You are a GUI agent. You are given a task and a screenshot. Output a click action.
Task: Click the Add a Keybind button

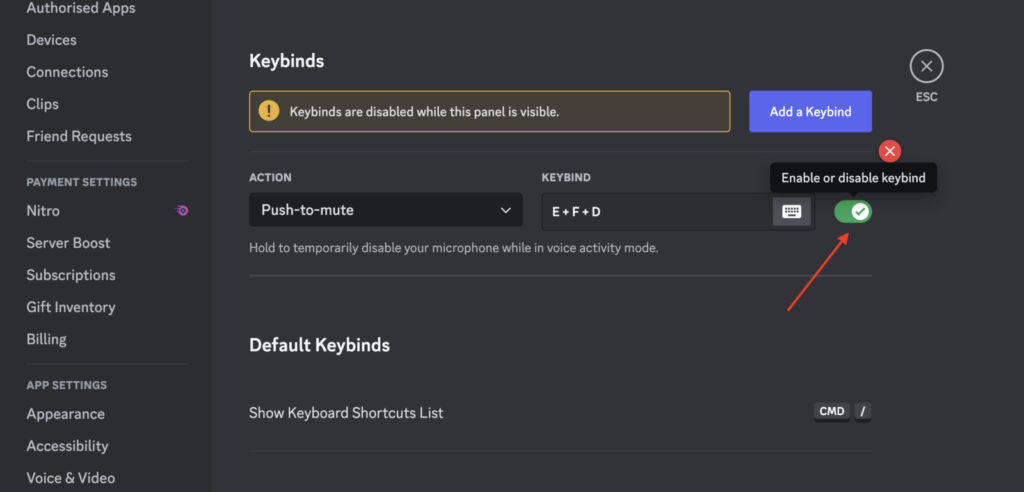pyautogui.click(x=810, y=112)
